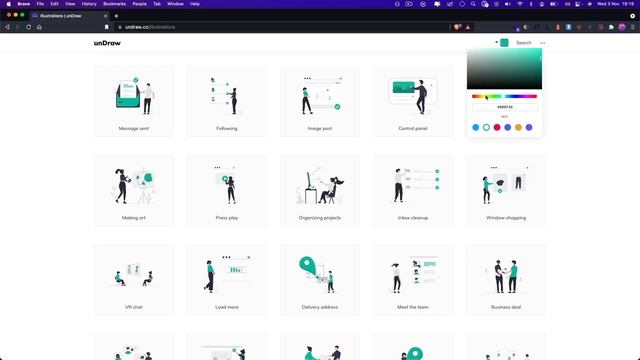This screenshot has width=640, height=360.
Task: Open the Making art illustration card
Action: 133,191
